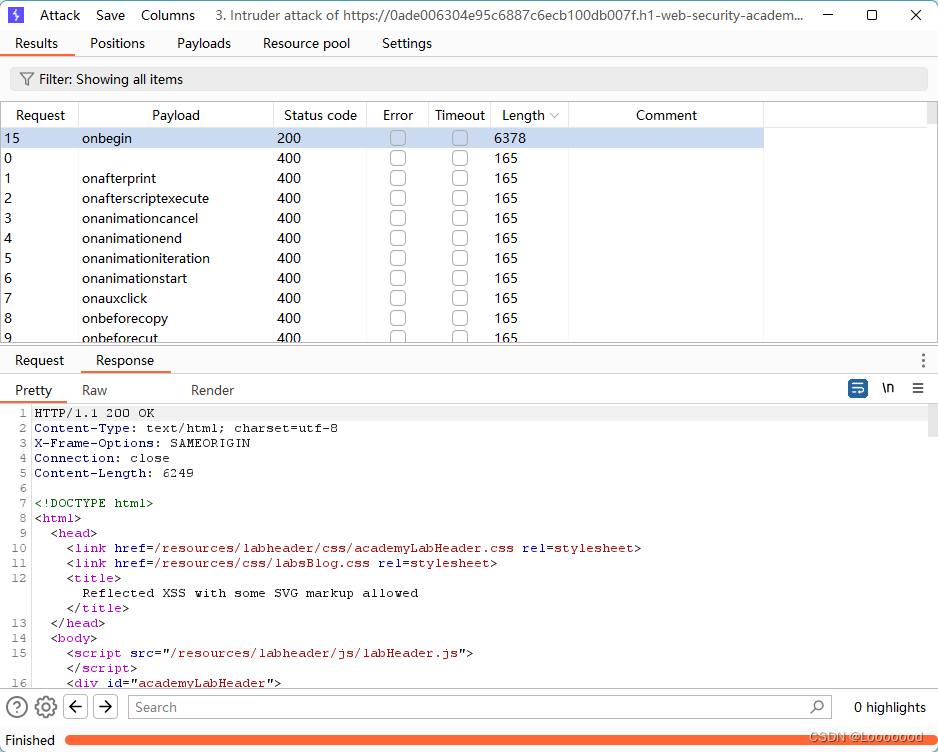
Task: Tick Timeout checkbox for onanimationend row
Action: [x=460, y=238]
